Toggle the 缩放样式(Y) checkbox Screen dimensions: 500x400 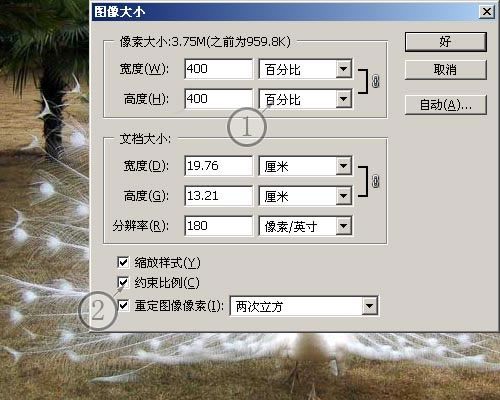(x=123, y=263)
